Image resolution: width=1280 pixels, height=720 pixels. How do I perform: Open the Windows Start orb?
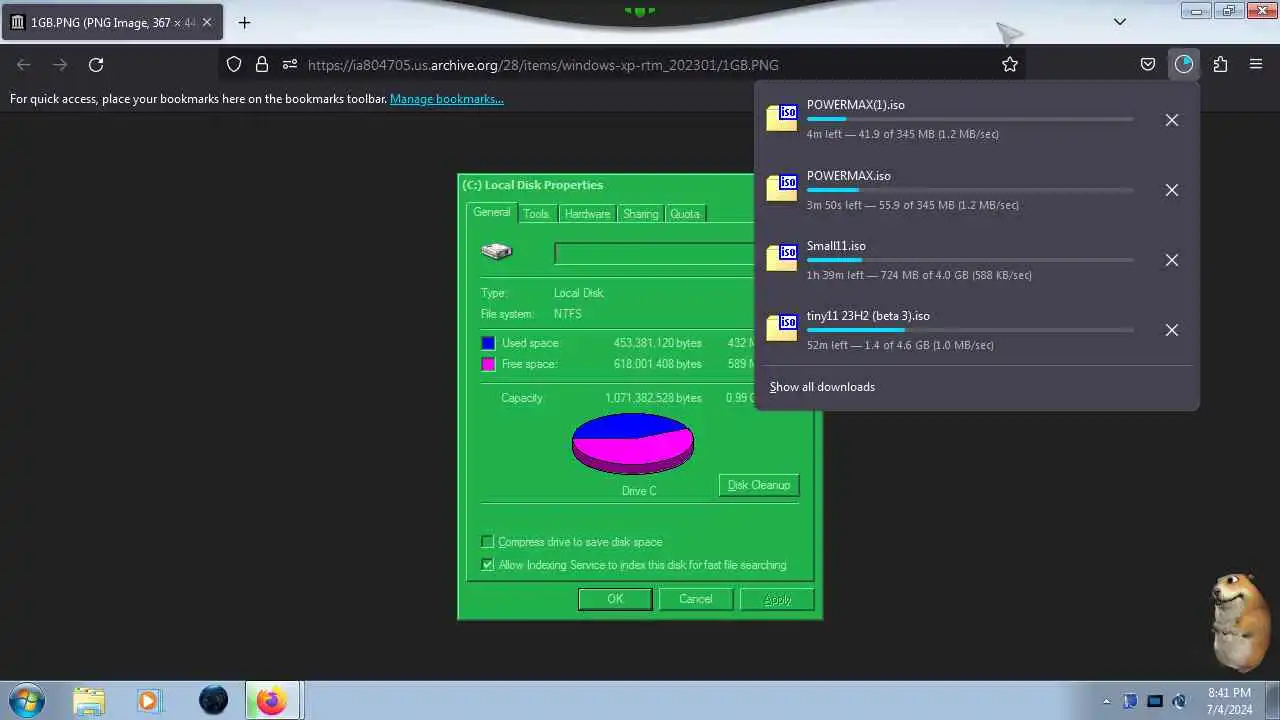point(27,700)
